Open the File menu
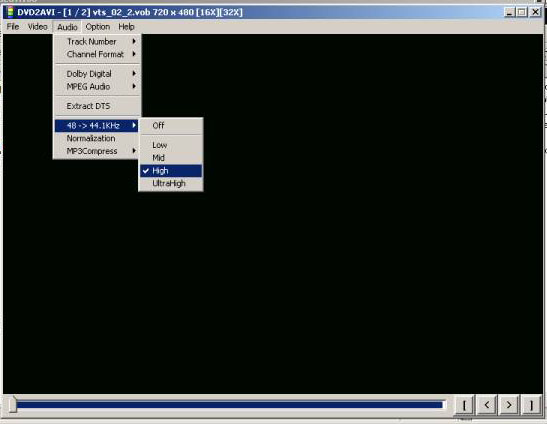 (x=13, y=27)
